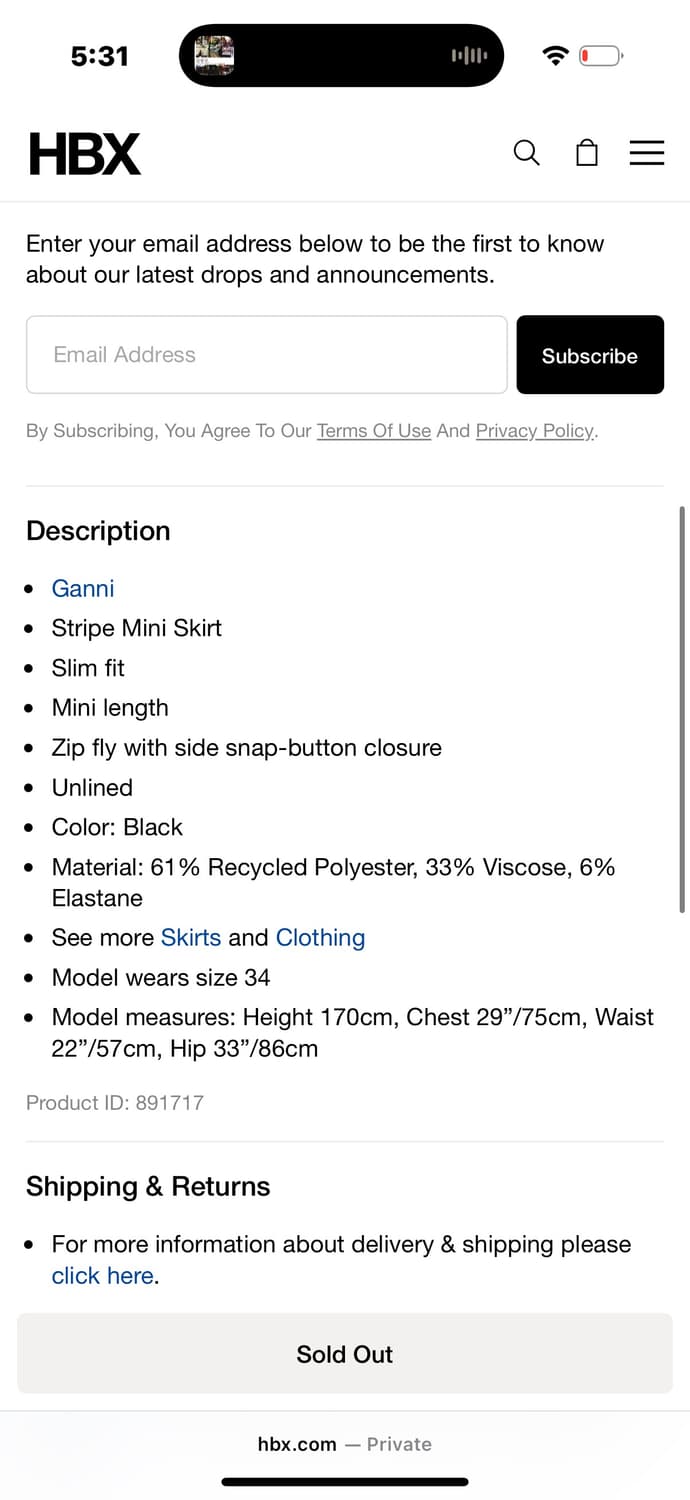
Task: Open the hamburger menu icon
Action: 647,152
